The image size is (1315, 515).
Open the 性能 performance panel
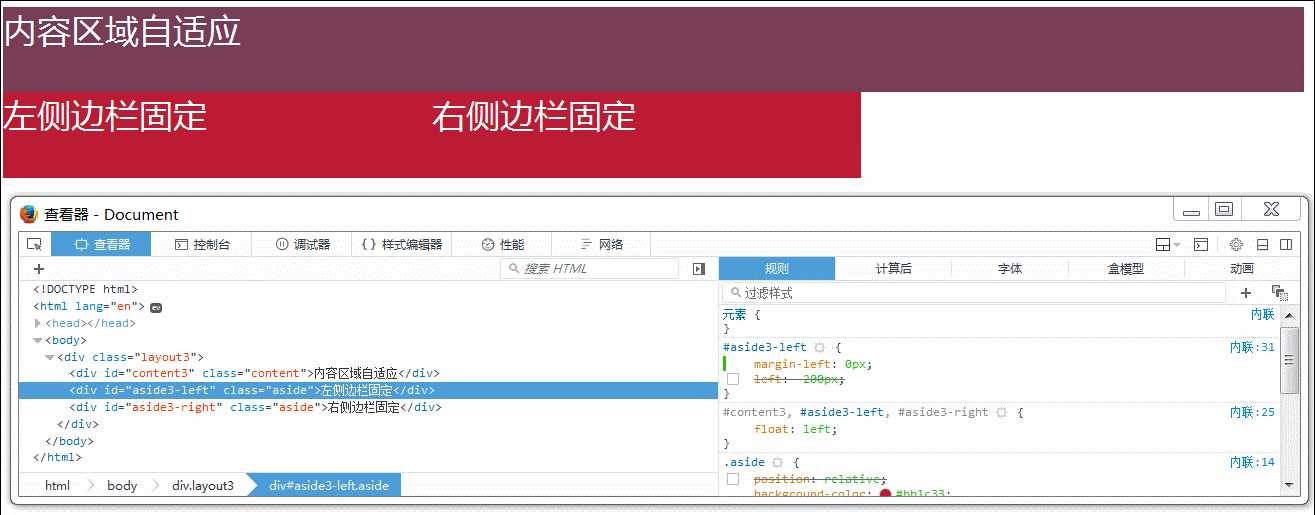(x=501, y=244)
